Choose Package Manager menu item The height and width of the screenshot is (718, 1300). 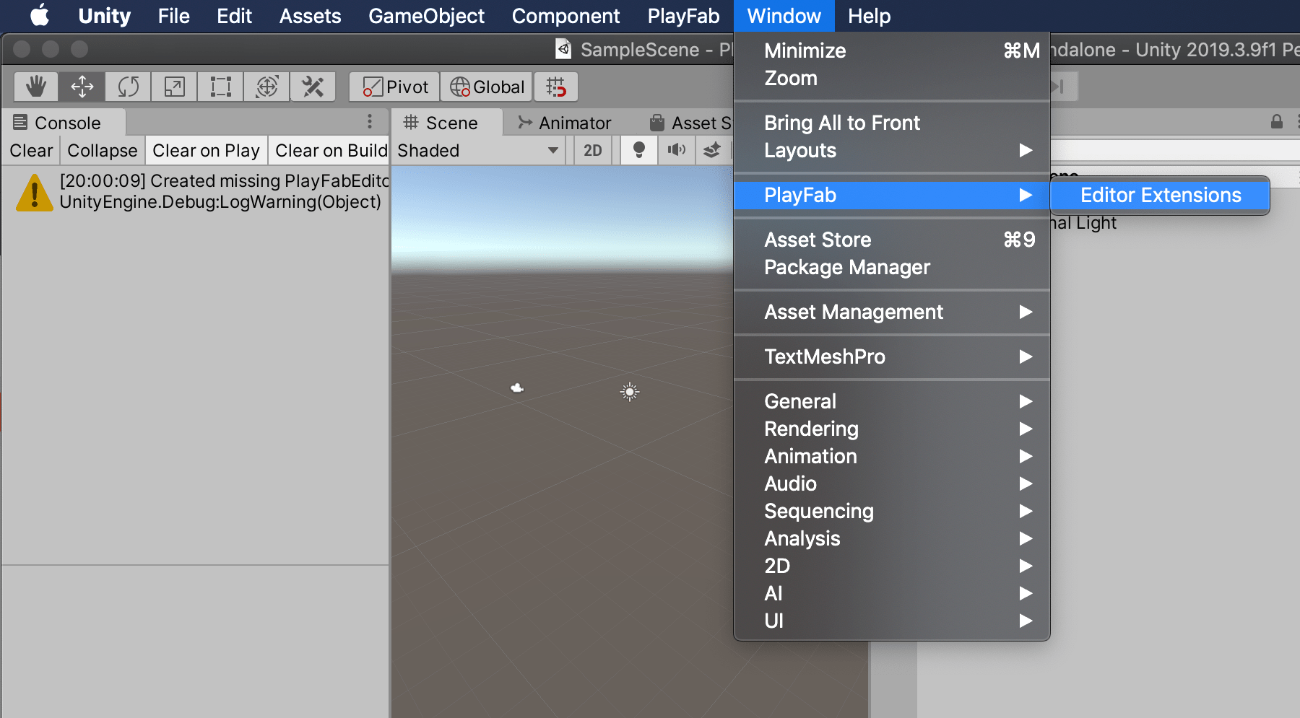tap(892, 267)
